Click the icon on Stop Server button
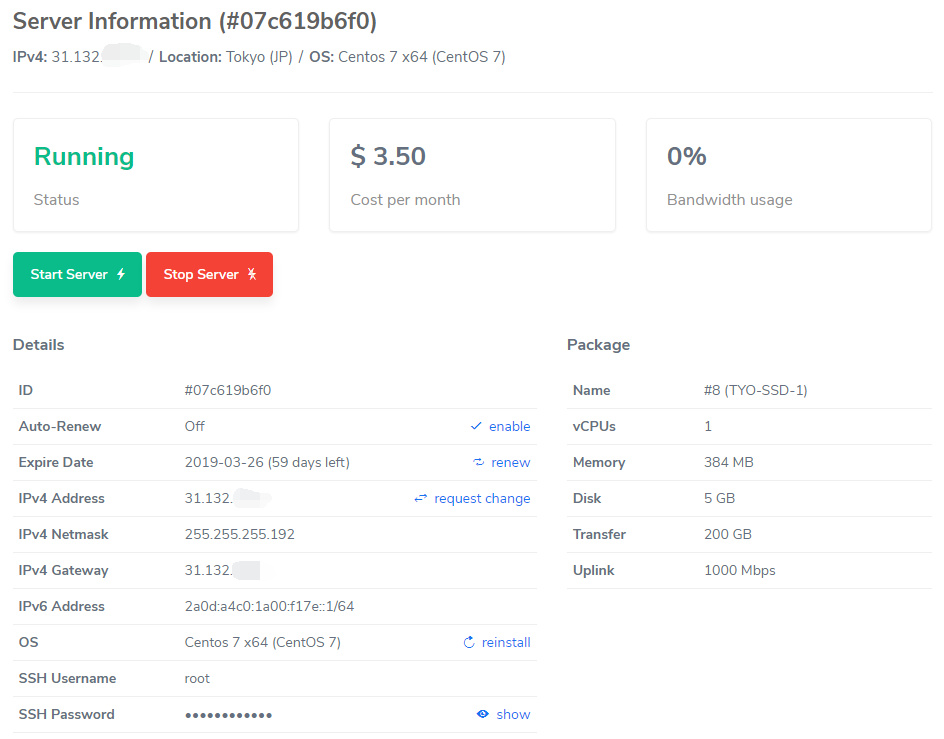Screen dimensions: 944x739 (x=252, y=275)
